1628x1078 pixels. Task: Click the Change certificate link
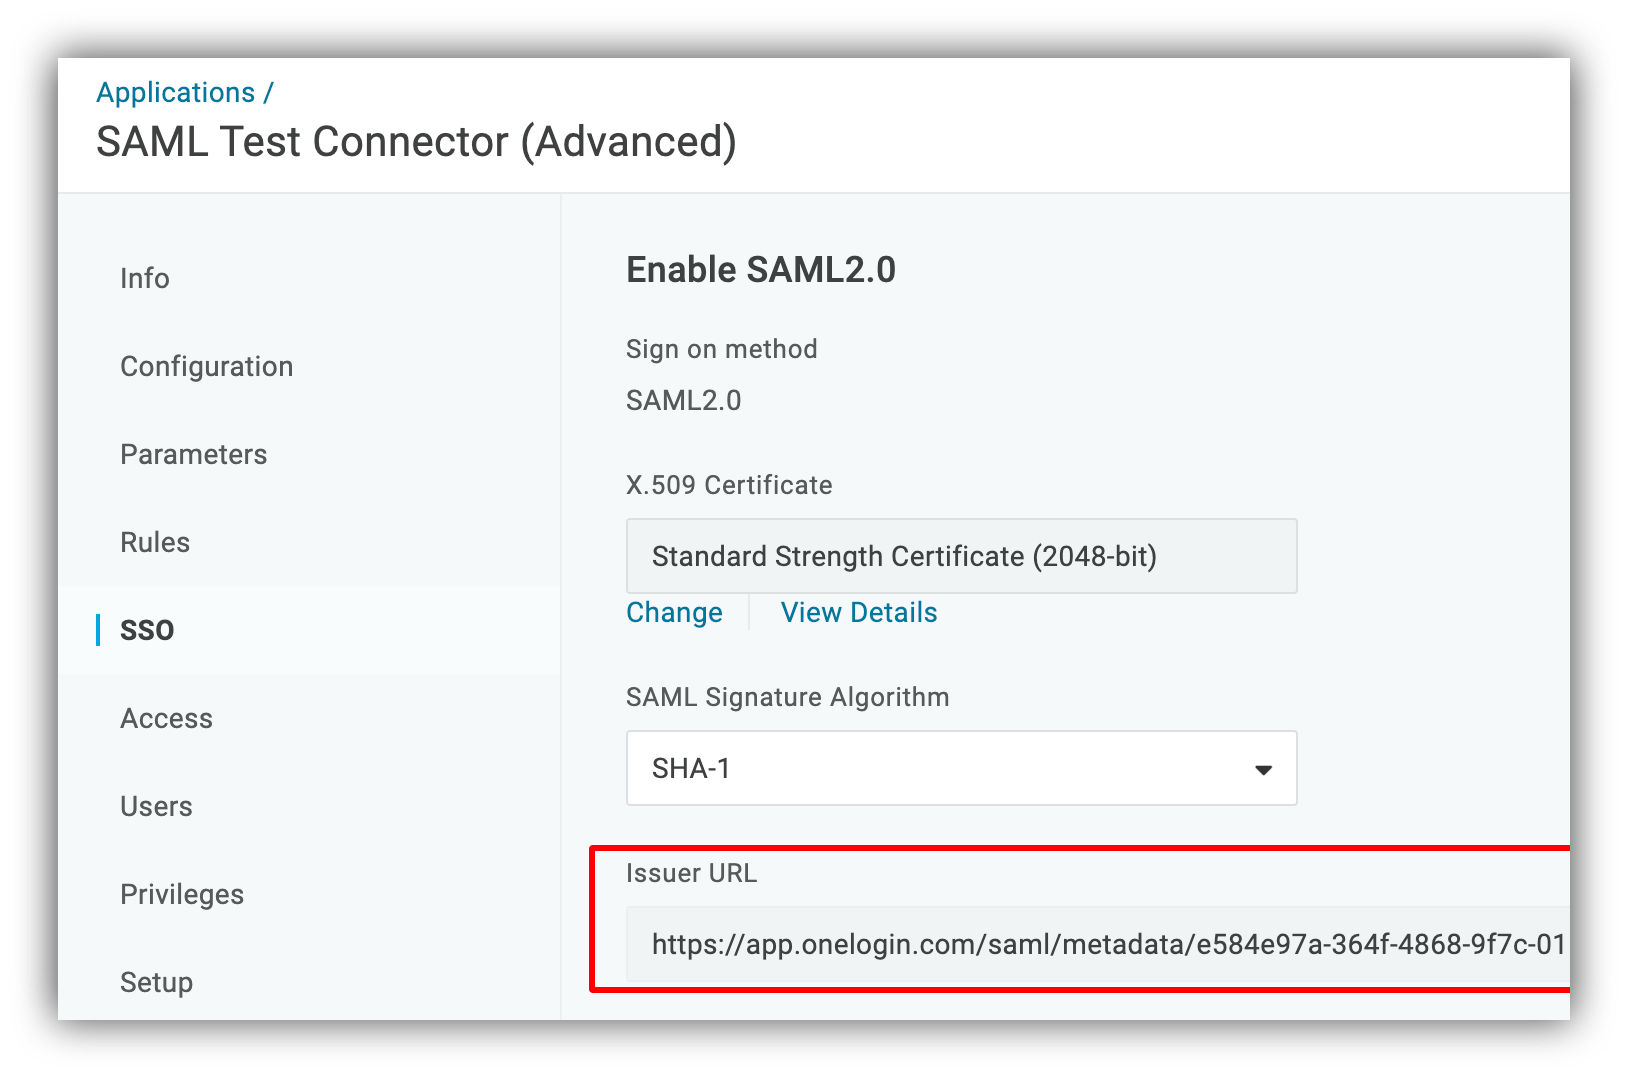coord(674,612)
